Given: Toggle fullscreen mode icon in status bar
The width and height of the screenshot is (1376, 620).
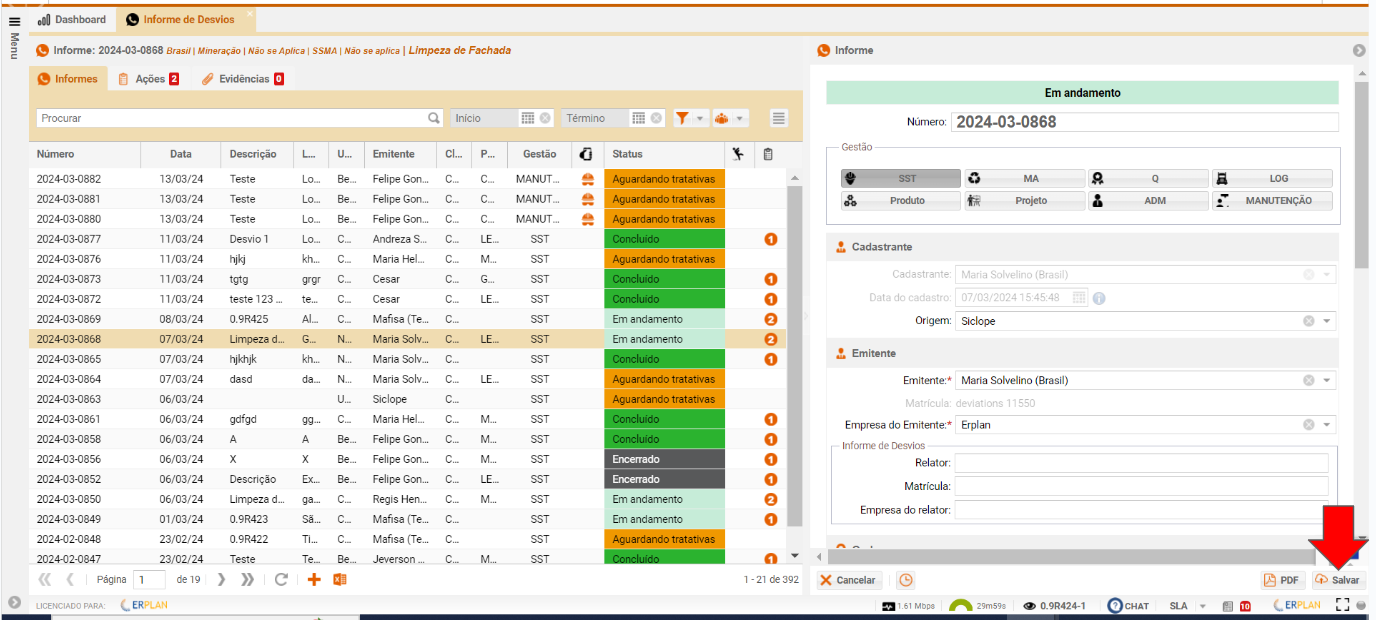Looking at the screenshot, I should 1343,605.
